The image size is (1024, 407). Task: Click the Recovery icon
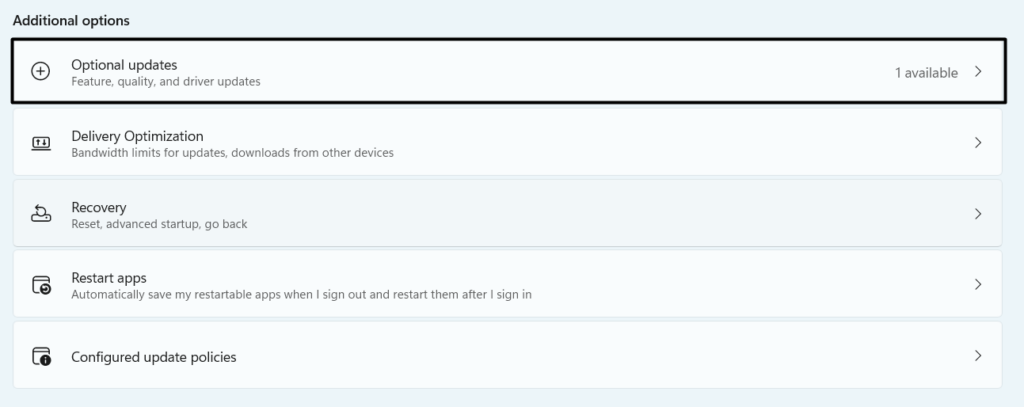(x=41, y=214)
